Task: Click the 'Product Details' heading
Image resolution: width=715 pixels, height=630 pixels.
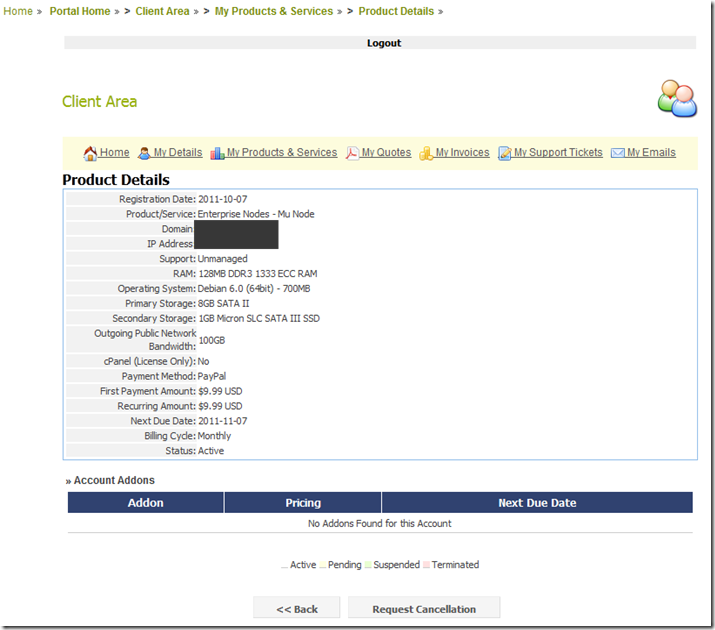Action: [x=116, y=180]
